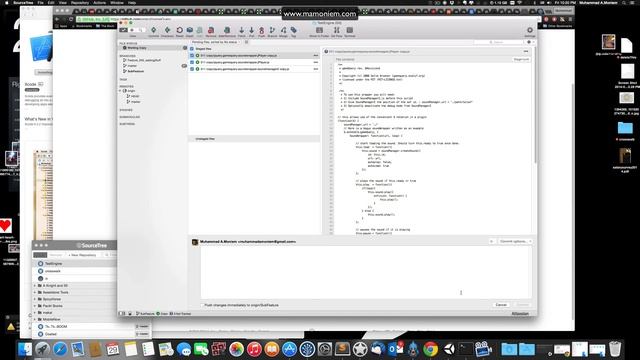Click the commit history clock button
Image resolution: width=640 pixels, height=360 pixels.
click(491, 242)
